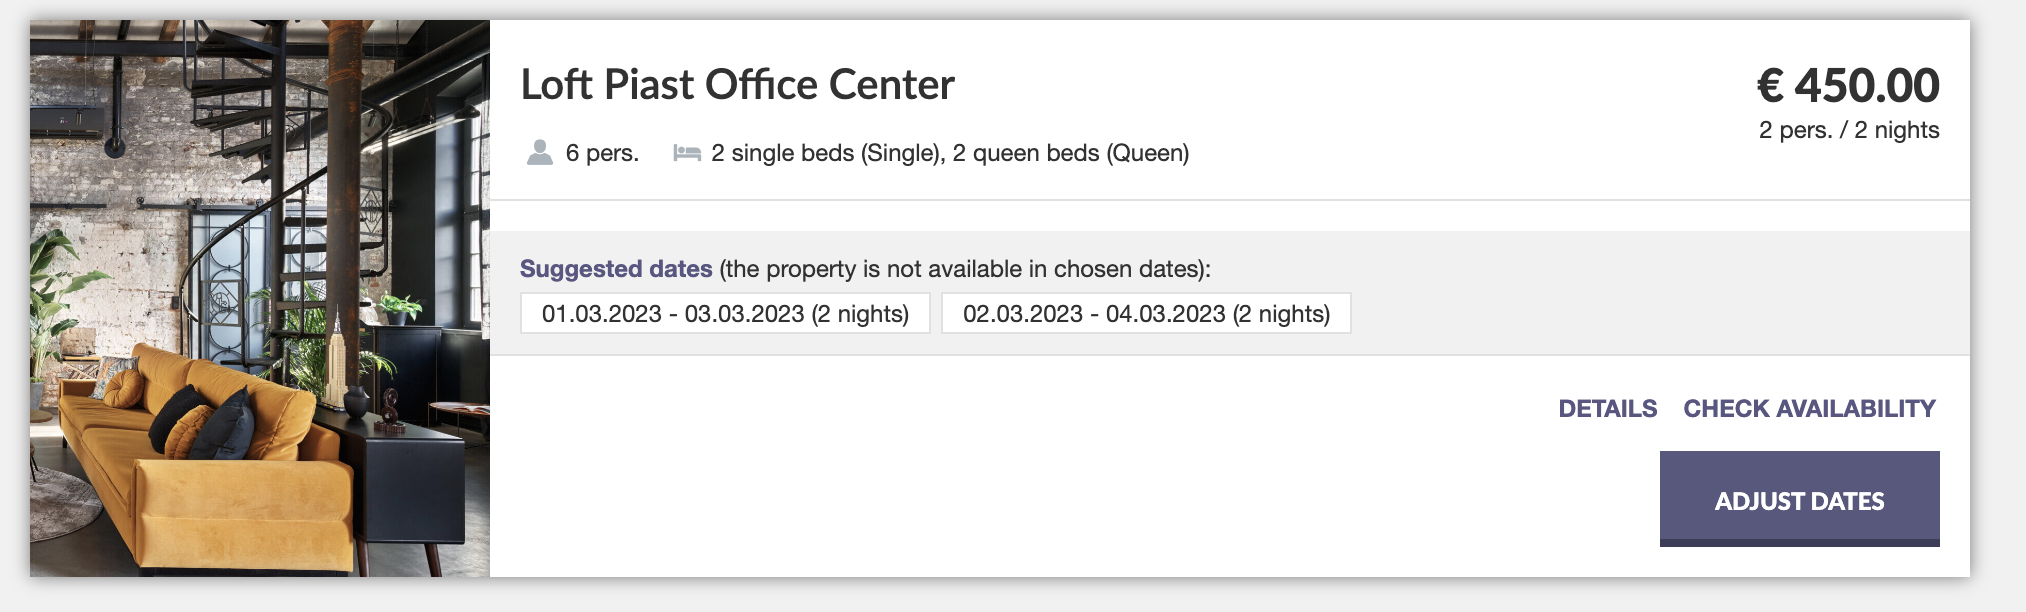
Task: Open the Loft Piast Office Center title
Action: point(737,85)
